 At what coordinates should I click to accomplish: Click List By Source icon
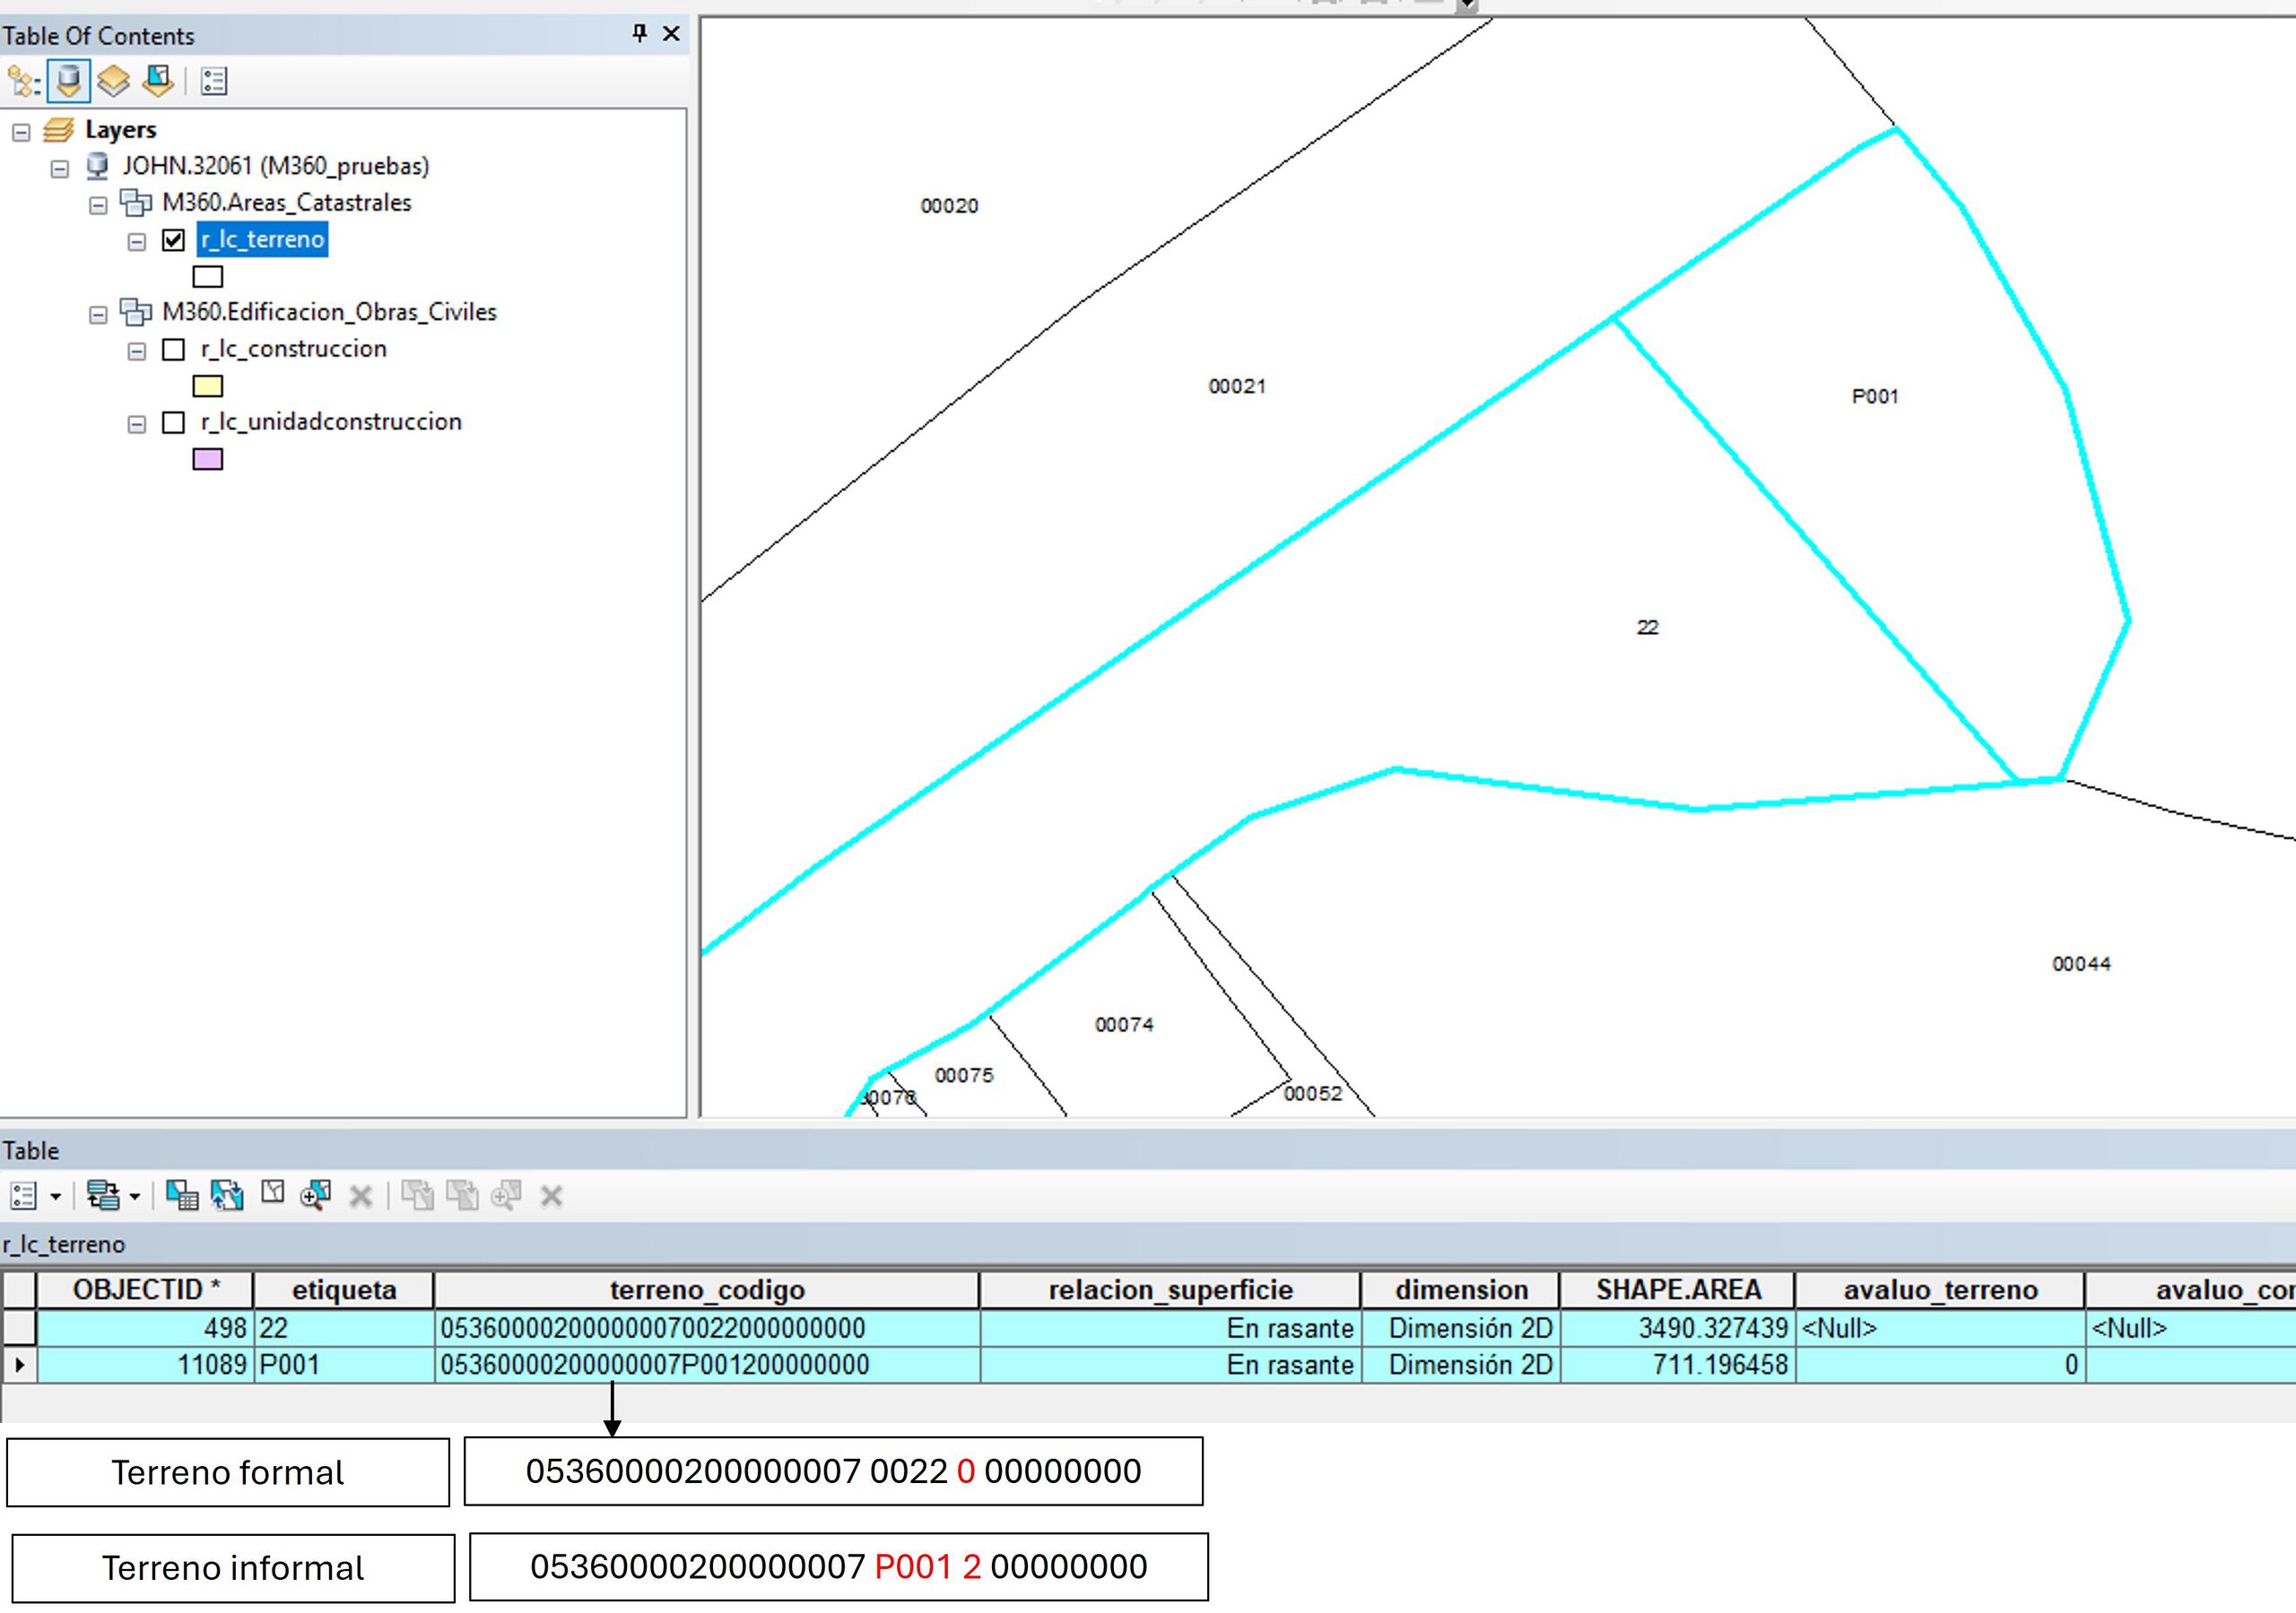[68, 81]
